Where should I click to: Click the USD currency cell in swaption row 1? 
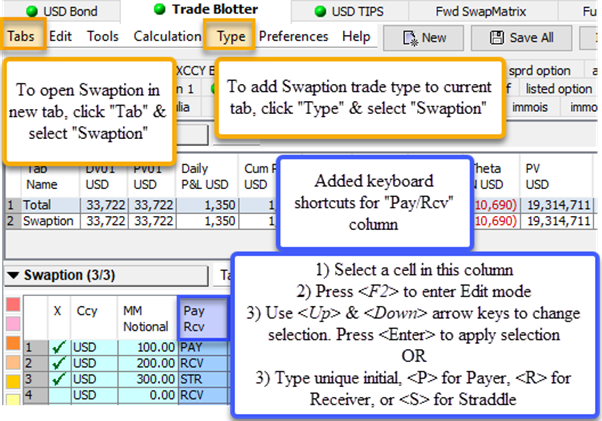click(x=94, y=347)
